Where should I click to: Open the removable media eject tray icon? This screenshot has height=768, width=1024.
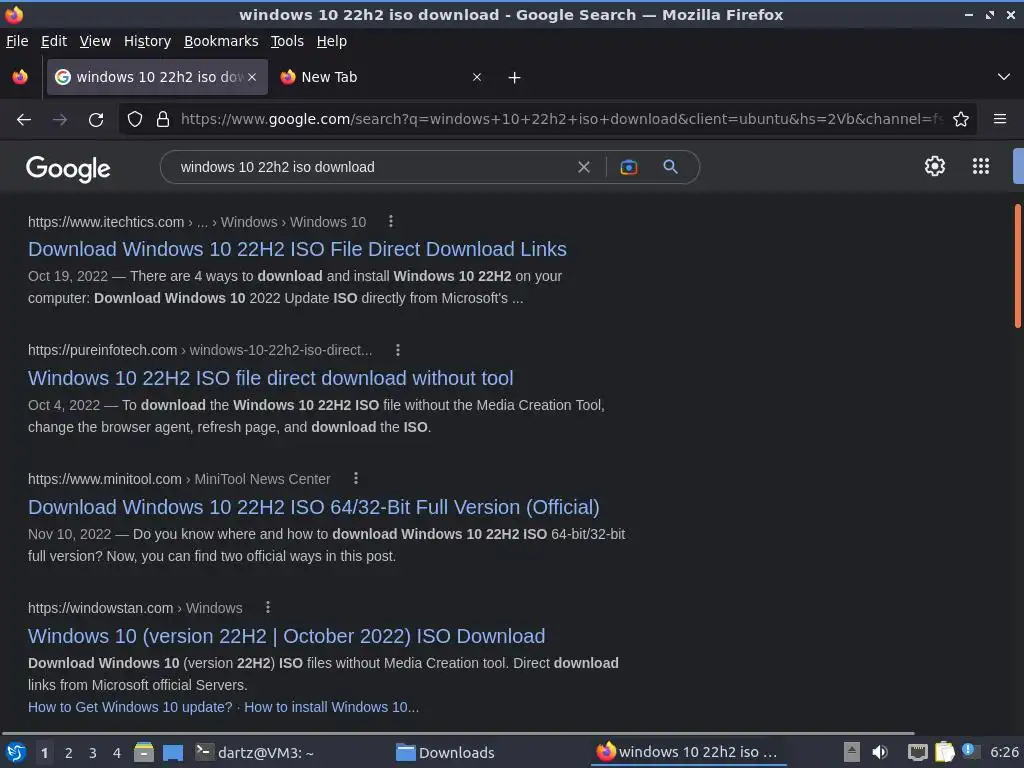[x=851, y=752]
